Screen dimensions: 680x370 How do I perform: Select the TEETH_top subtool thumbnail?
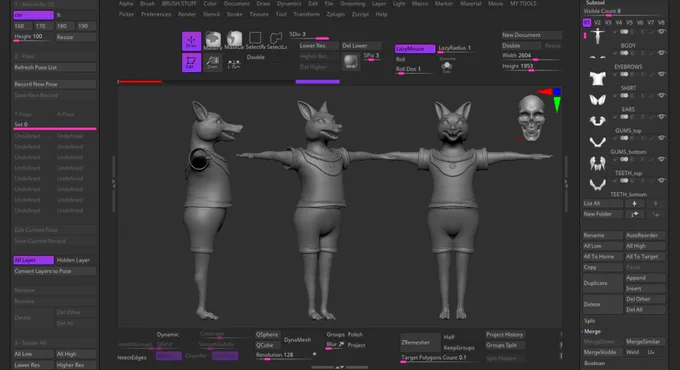pyautogui.click(x=598, y=163)
